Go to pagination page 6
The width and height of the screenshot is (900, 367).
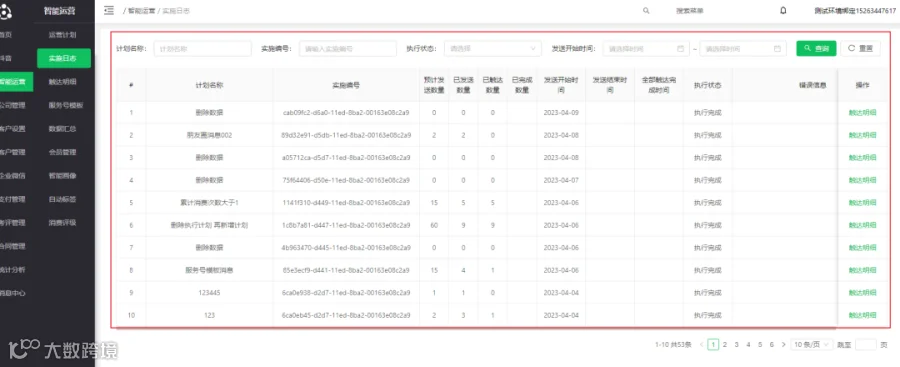(x=771, y=345)
